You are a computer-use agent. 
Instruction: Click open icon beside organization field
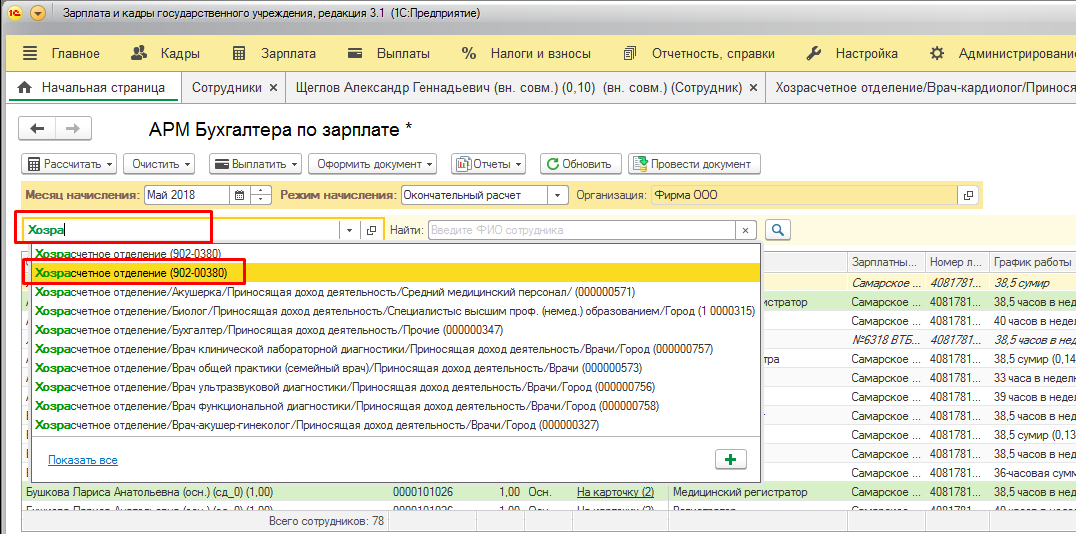[x=966, y=195]
